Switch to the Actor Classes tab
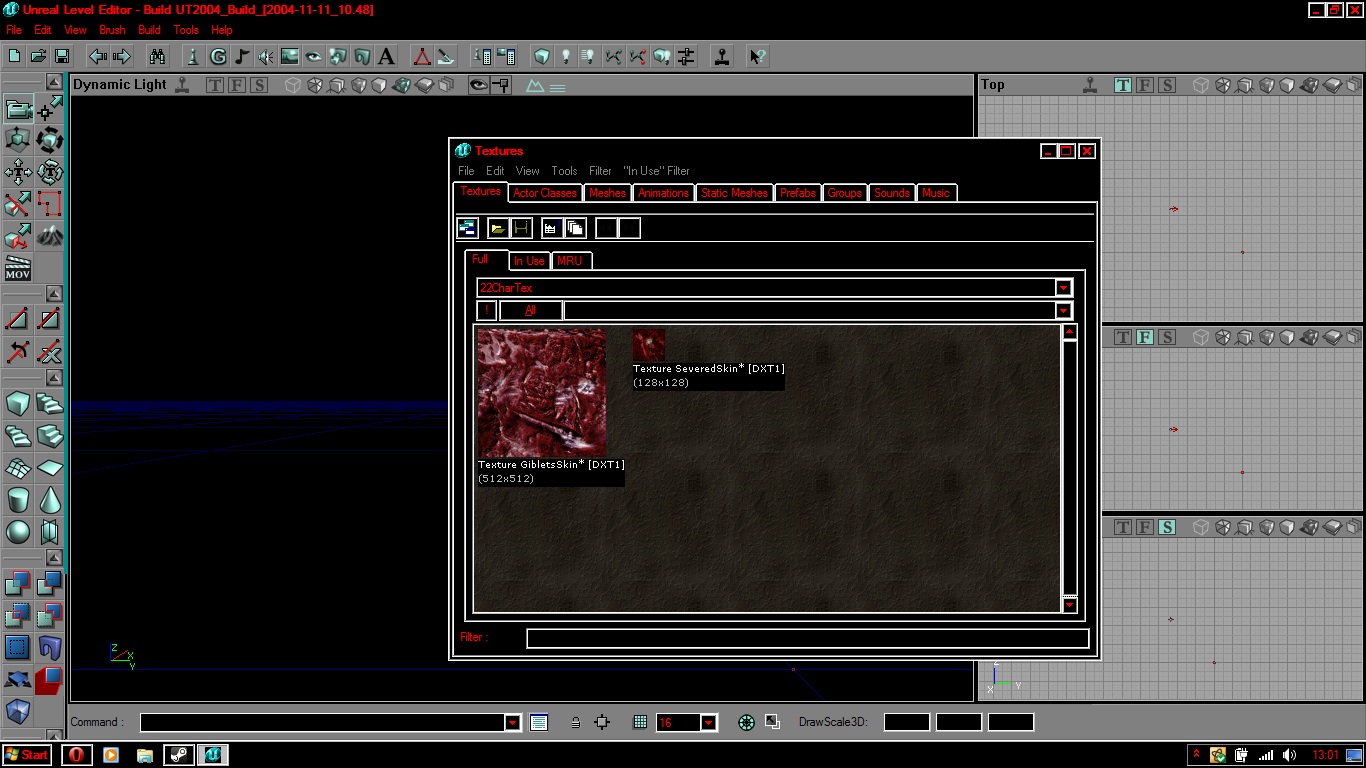 pos(545,193)
